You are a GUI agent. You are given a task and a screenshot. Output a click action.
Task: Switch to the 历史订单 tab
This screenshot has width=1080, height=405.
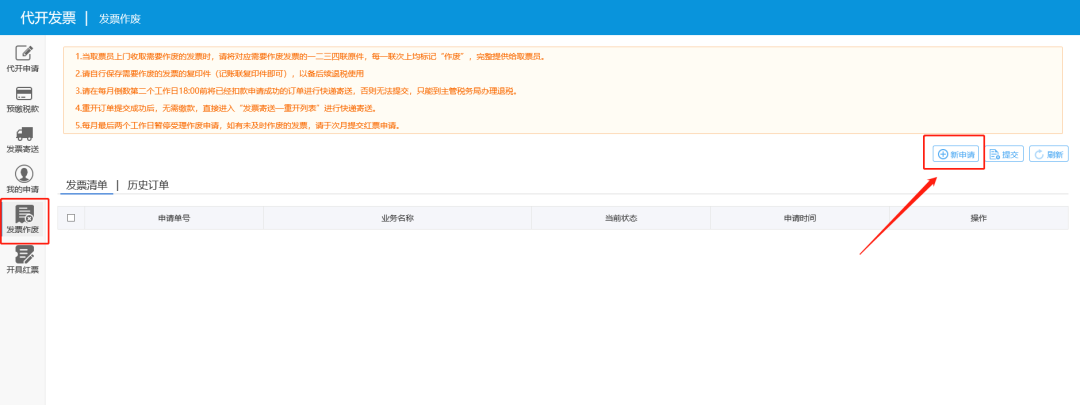[148, 185]
